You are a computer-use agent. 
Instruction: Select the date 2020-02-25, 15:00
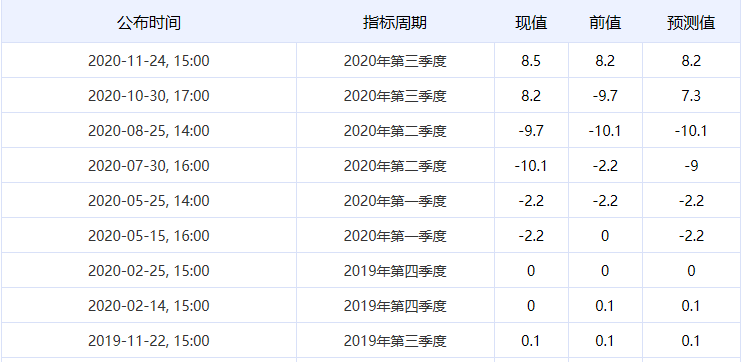coord(149,271)
